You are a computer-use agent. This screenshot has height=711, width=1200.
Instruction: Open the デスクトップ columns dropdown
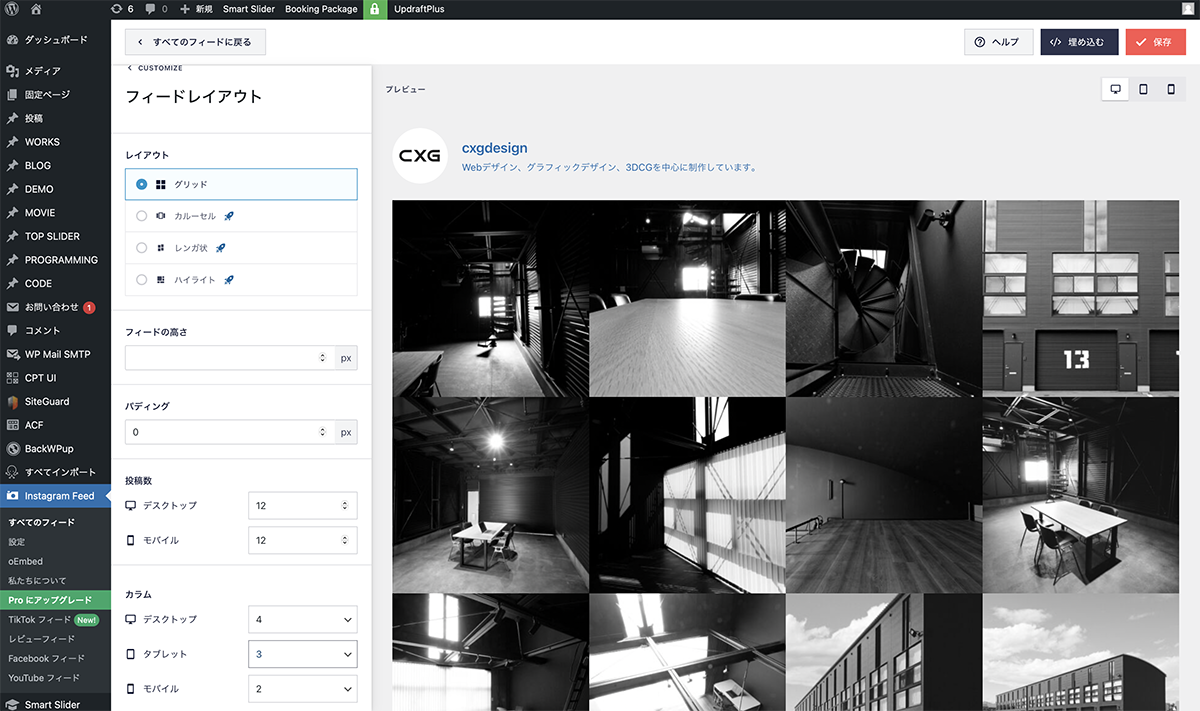(x=302, y=620)
